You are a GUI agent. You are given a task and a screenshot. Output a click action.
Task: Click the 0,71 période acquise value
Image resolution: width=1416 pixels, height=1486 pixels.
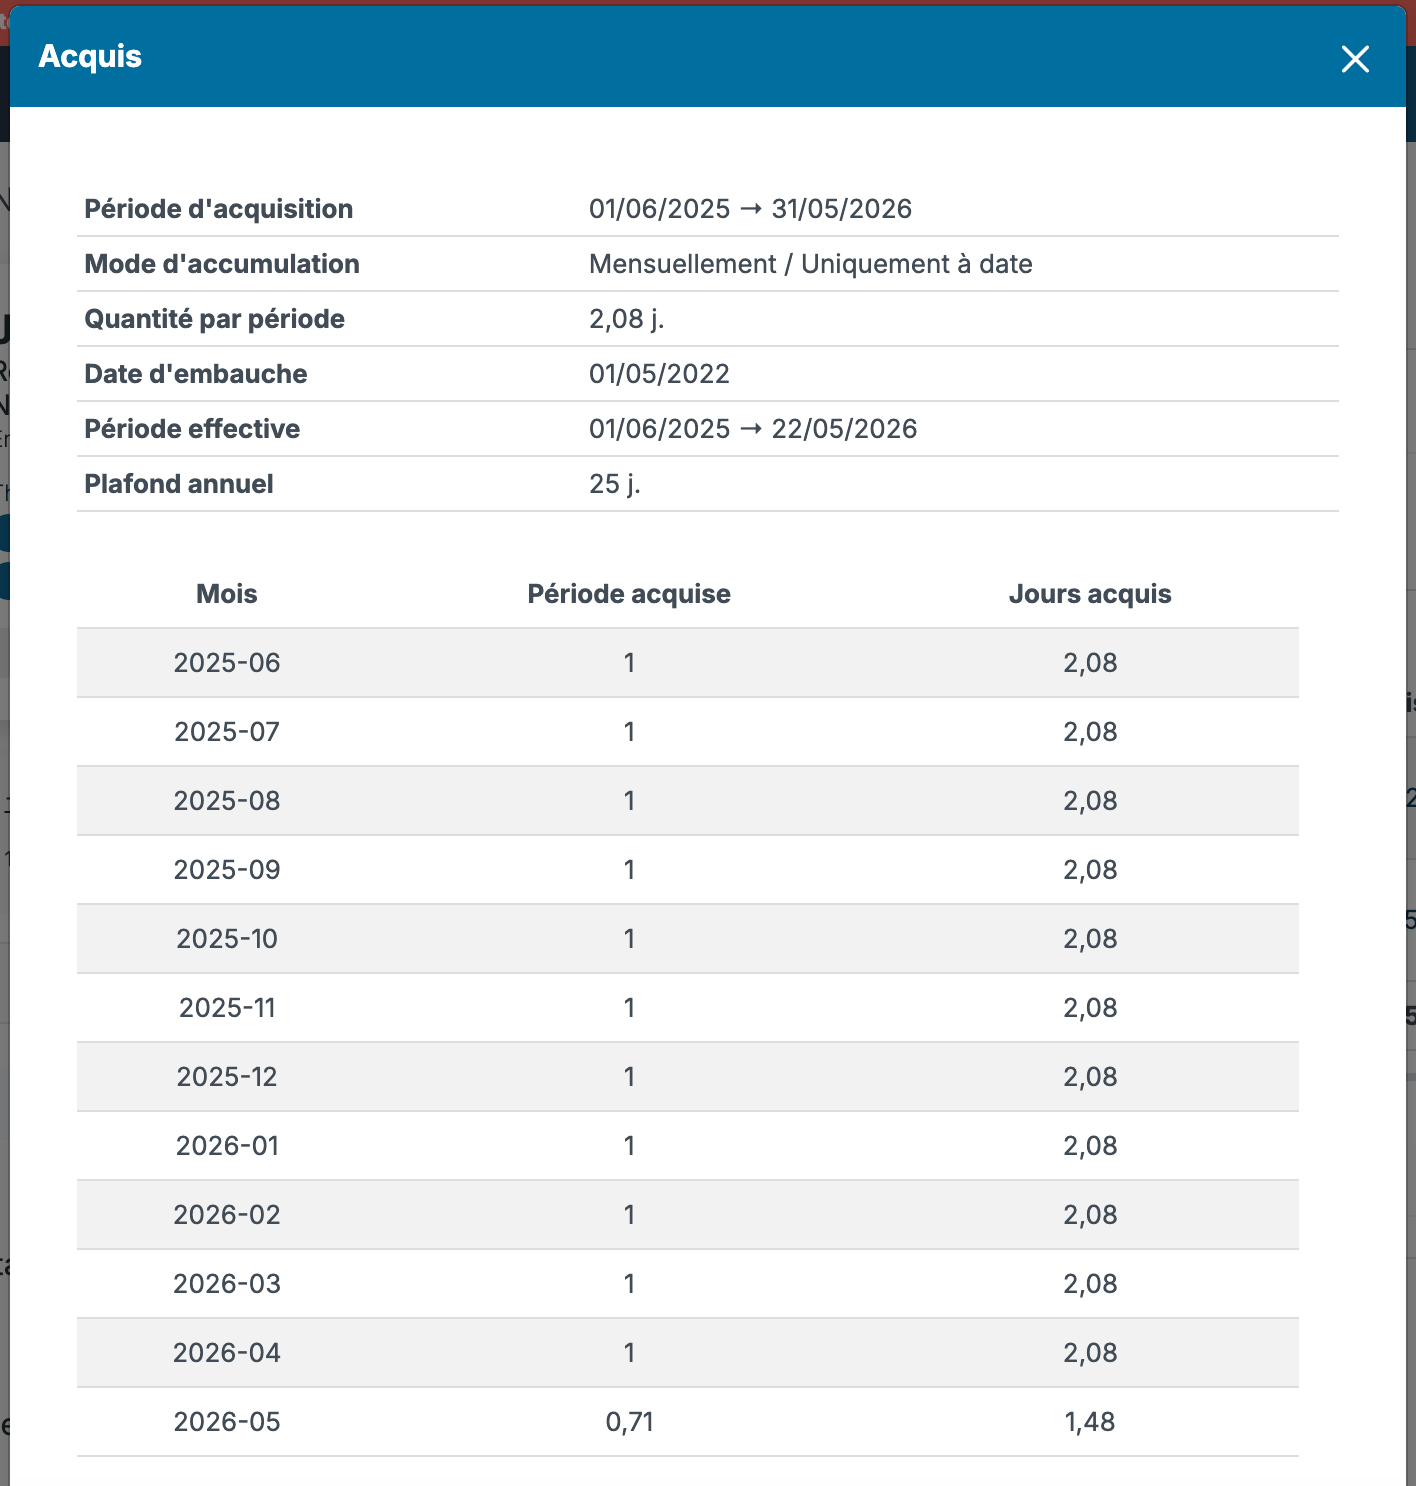[629, 1422]
